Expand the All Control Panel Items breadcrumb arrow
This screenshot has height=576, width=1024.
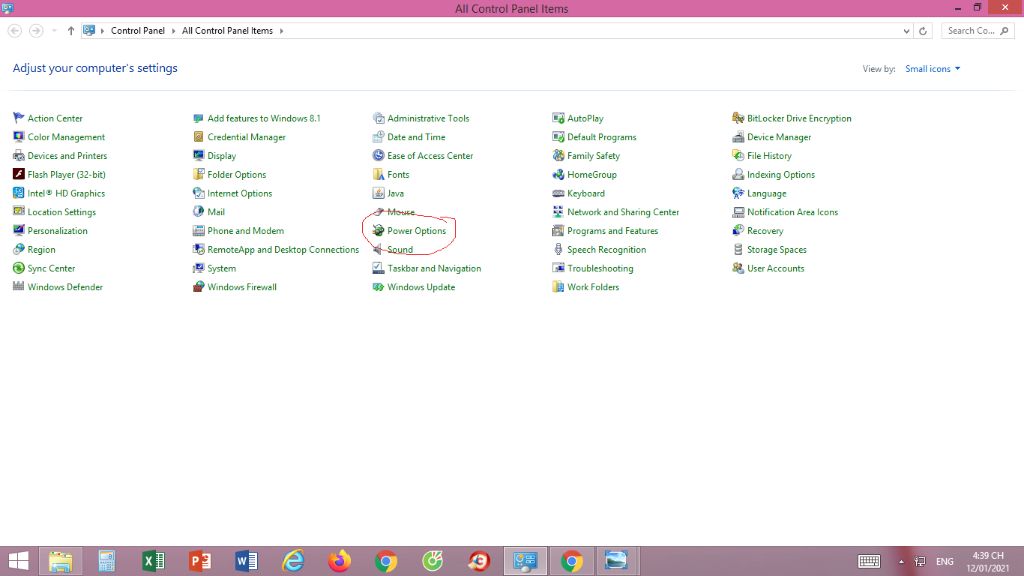(x=281, y=31)
